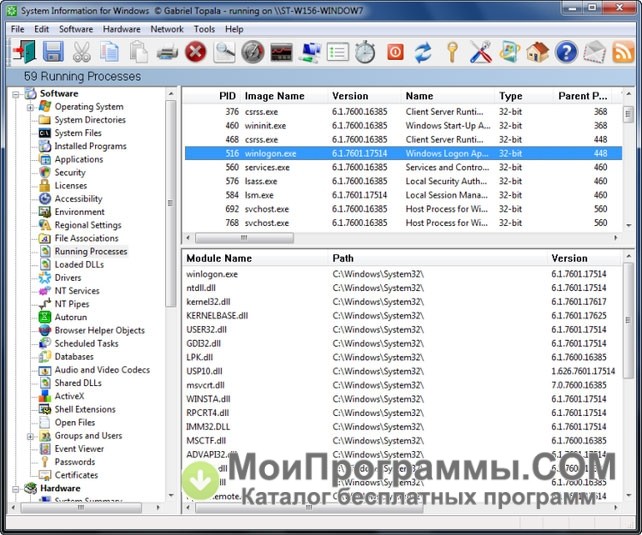Viewport: 642px width, 535px height.
Task: Open the Edit menu
Action: coord(41,29)
